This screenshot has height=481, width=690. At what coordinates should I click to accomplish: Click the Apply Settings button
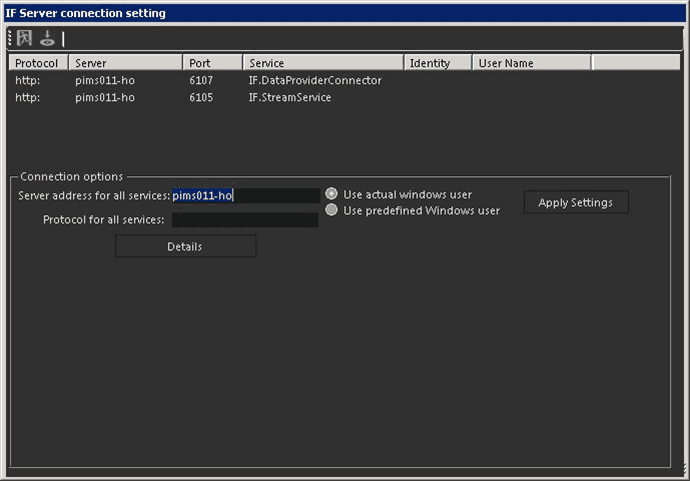576,202
